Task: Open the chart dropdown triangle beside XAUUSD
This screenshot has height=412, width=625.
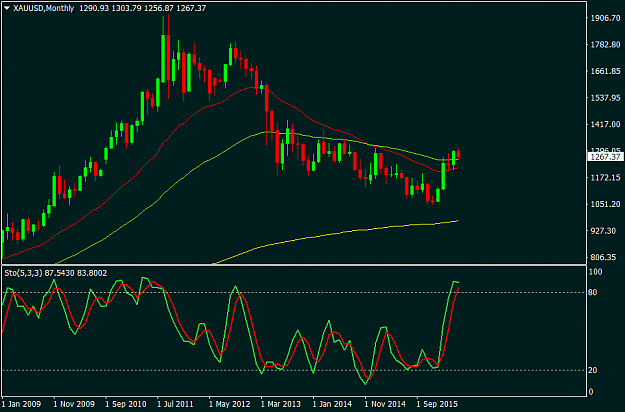Action: [x=7, y=8]
